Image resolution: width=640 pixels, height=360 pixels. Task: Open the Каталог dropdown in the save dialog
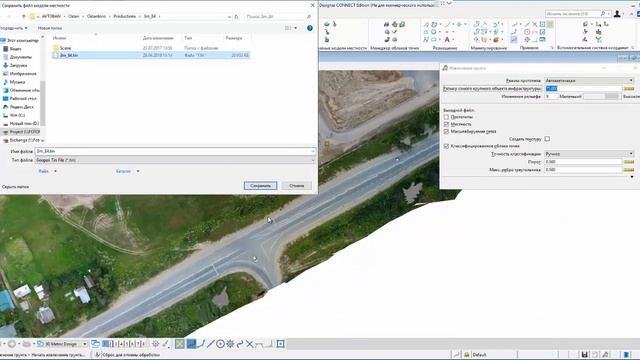click(x=128, y=171)
